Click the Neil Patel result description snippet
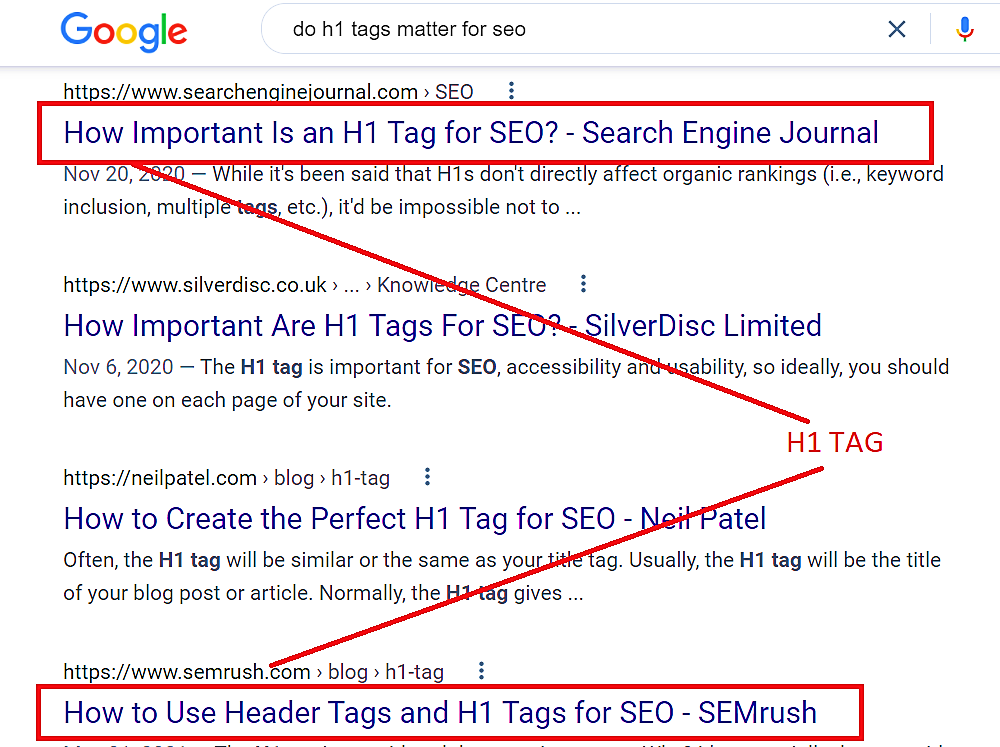This screenshot has width=1000, height=747. tap(502, 577)
